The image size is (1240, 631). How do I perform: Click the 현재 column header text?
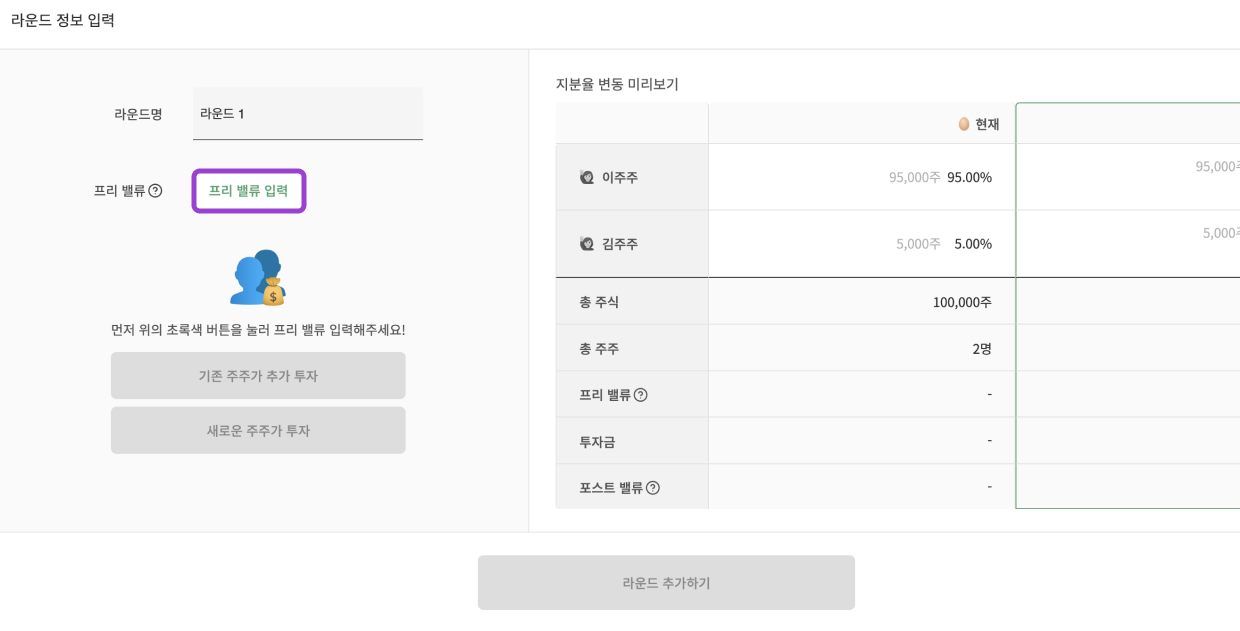987,124
